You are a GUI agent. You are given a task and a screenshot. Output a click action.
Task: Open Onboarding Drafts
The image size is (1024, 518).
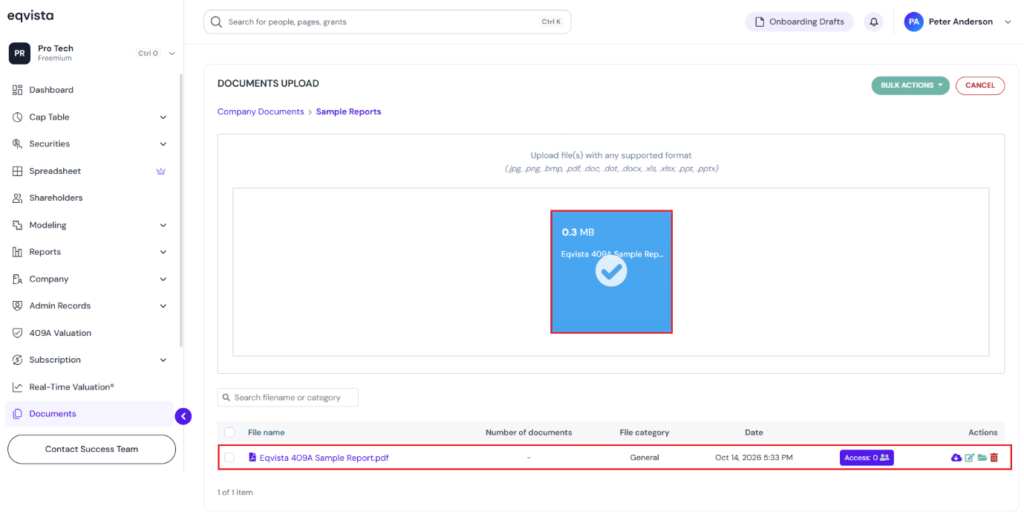tap(799, 22)
